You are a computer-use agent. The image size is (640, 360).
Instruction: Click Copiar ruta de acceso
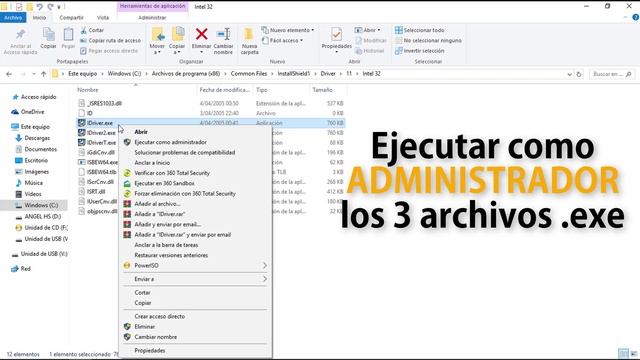pyautogui.click(x=110, y=40)
